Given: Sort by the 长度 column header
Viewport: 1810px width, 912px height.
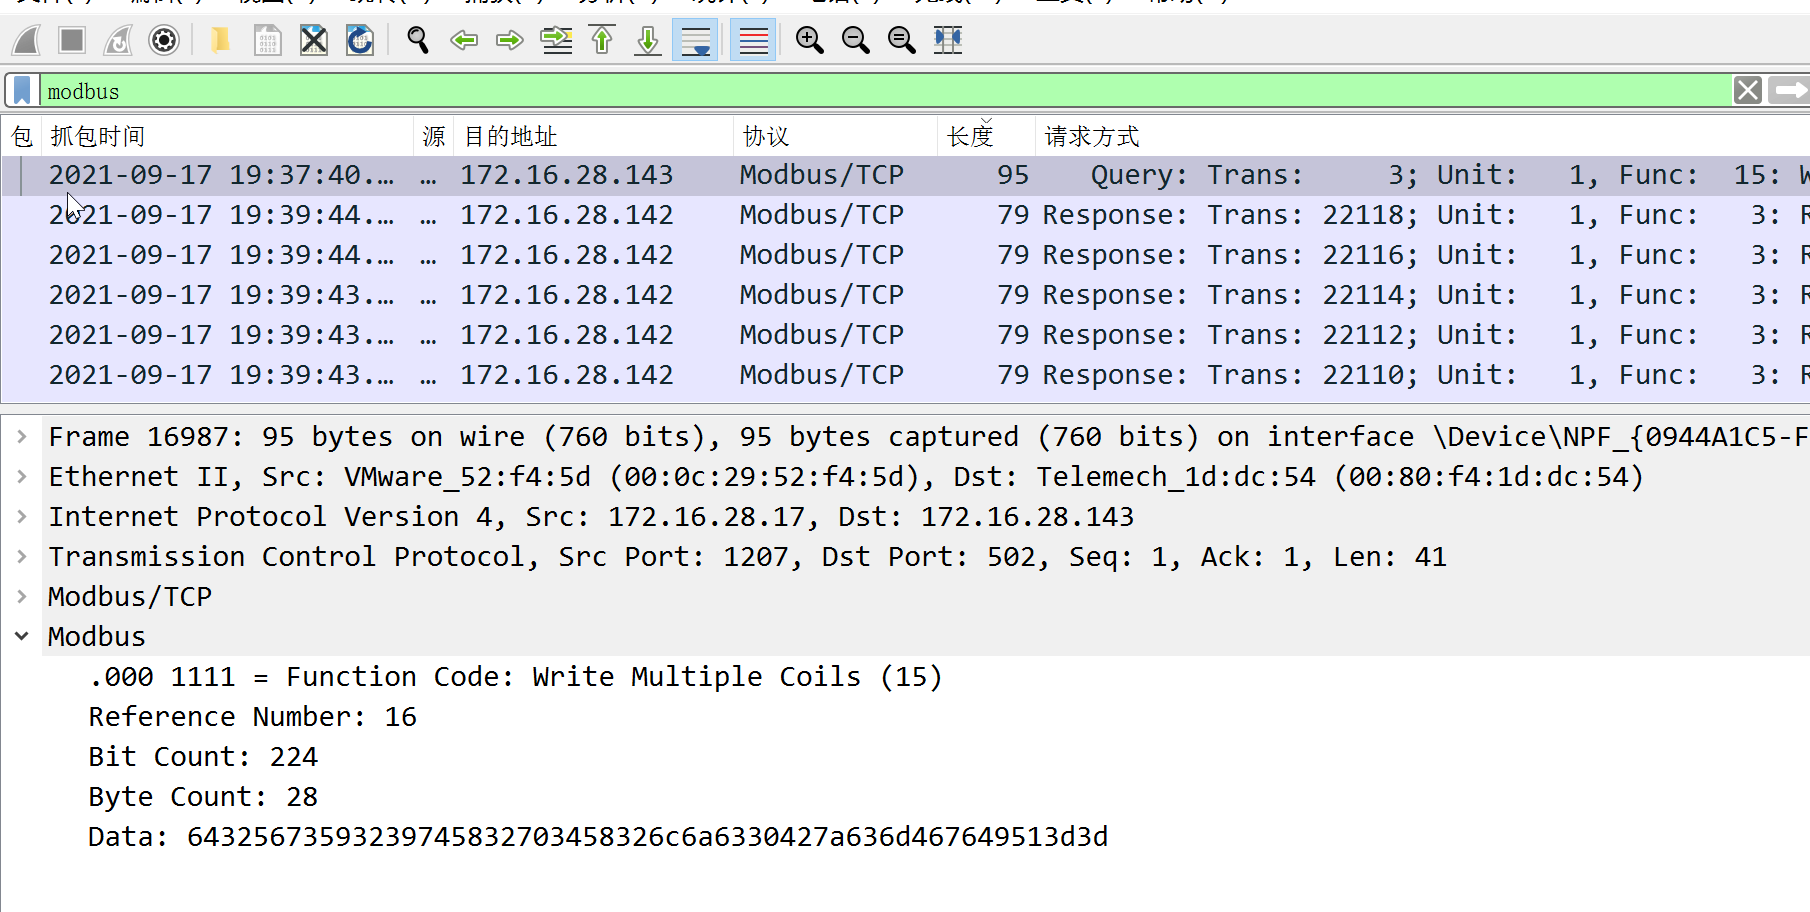Looking at the screenshot, I should tap(986, 136).
